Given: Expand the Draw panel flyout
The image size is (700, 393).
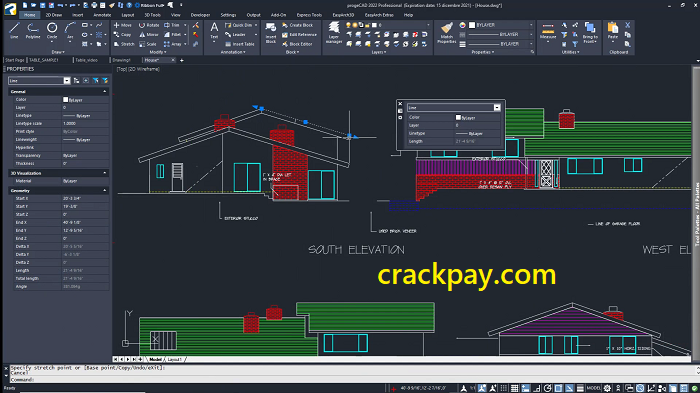Looking at the screenshot, I should point(58,52).
